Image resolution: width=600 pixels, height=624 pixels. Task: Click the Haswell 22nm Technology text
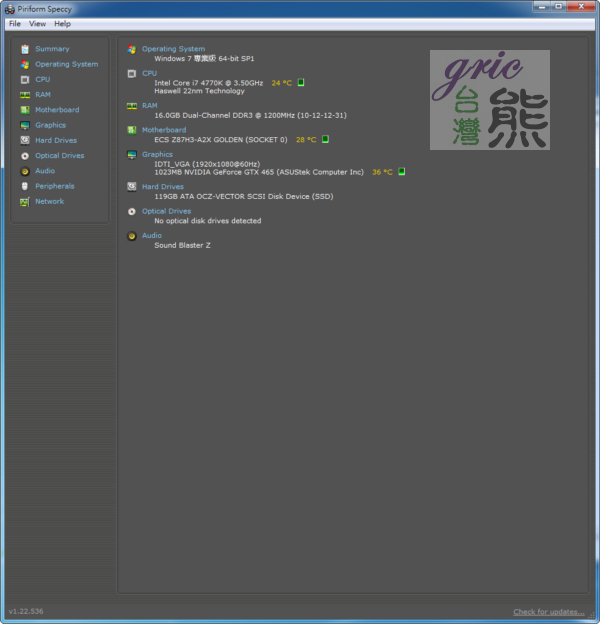point(199,91)
